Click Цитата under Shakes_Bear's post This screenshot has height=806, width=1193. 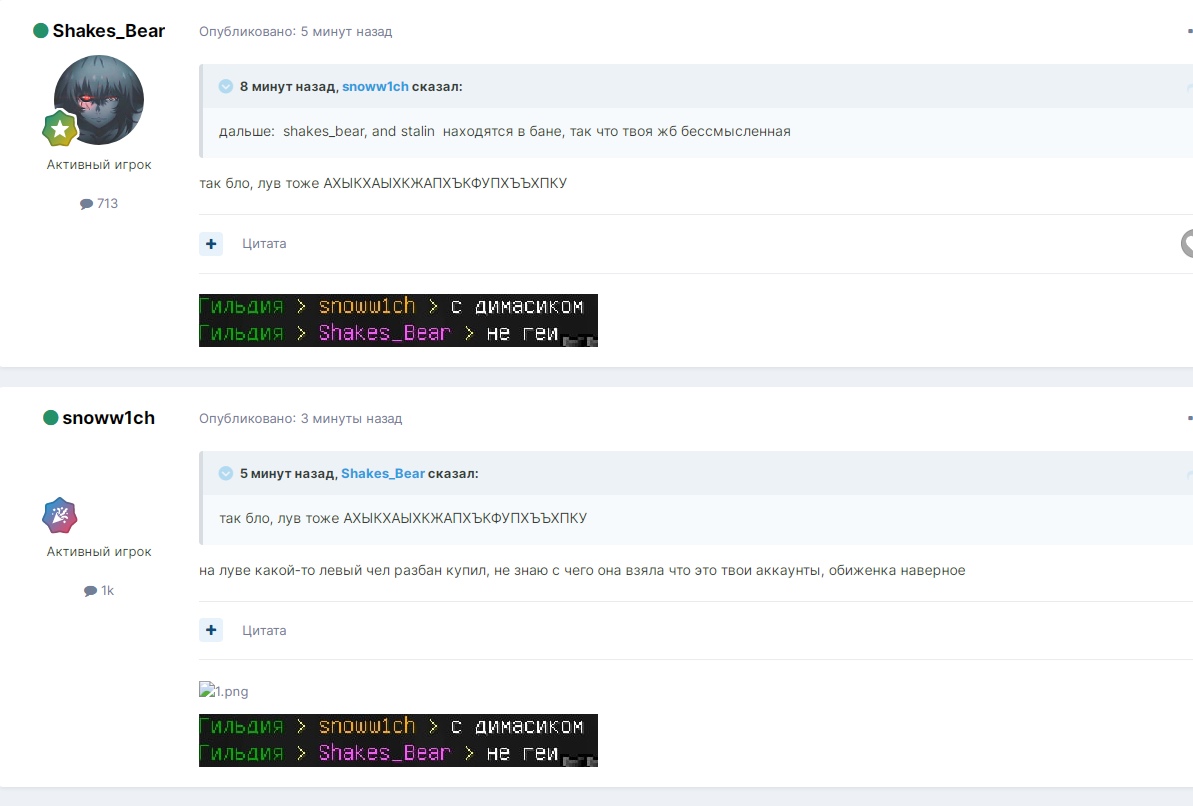(x=264, y=244)
